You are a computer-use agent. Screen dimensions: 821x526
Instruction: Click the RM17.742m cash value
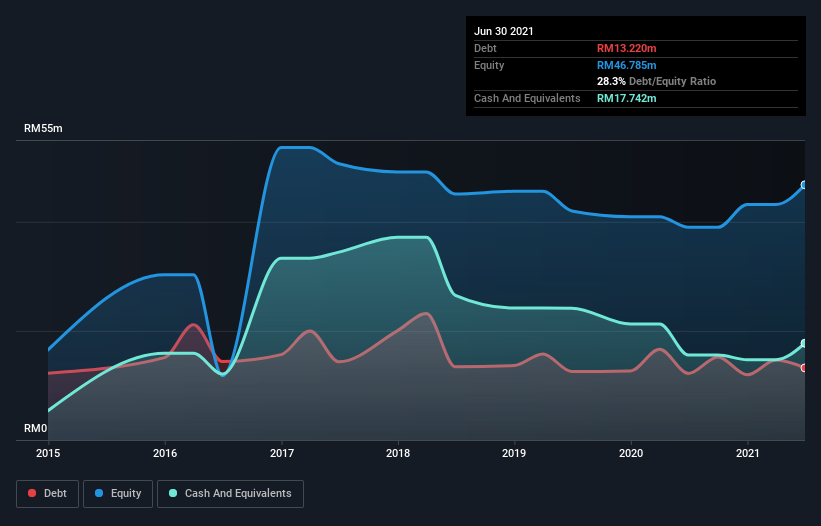point(627,98)
